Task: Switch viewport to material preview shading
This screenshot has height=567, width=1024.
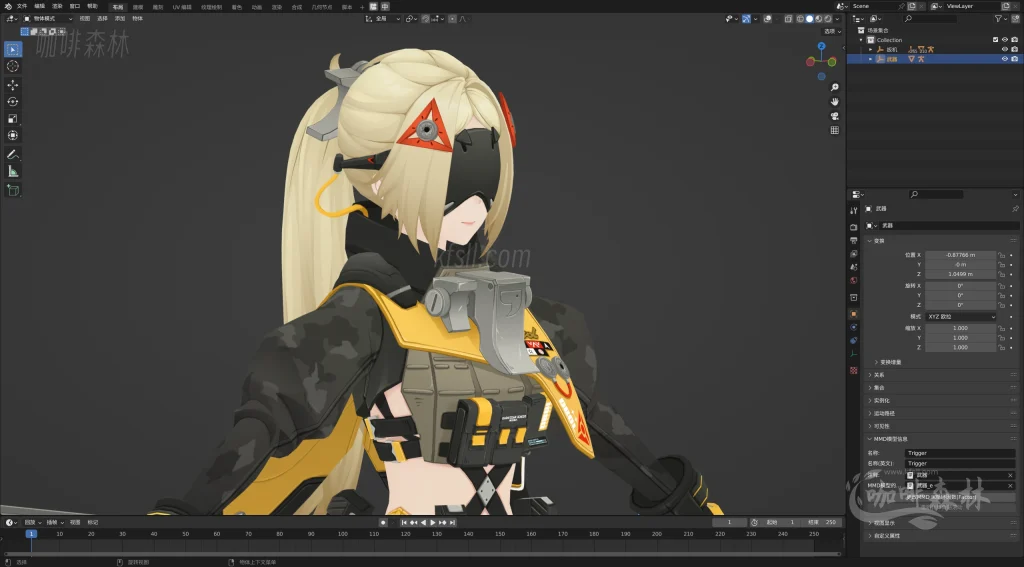Action: [x=818, y=19]
